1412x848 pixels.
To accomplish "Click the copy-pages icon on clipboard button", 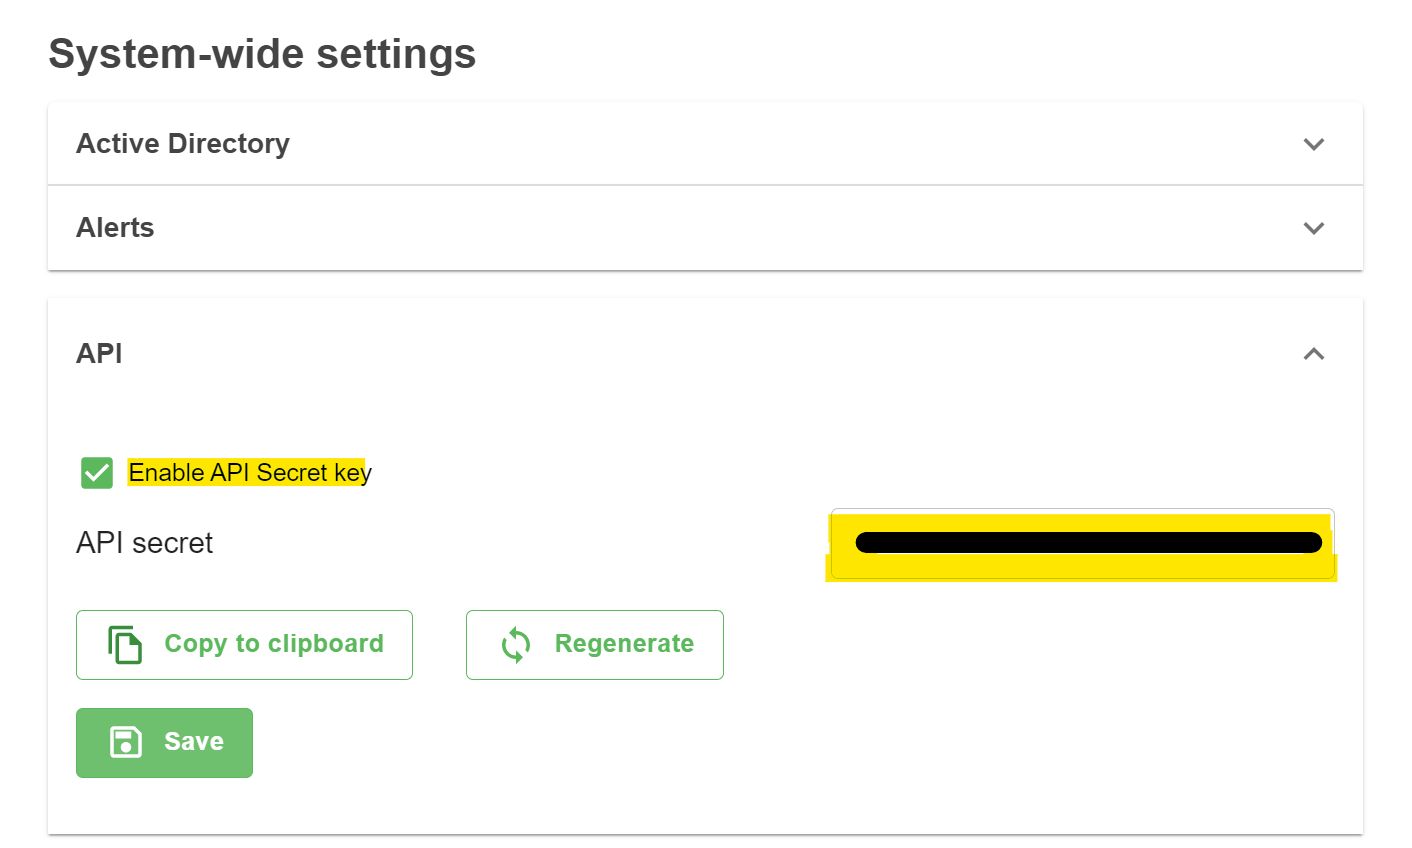I will pos(125,645).
